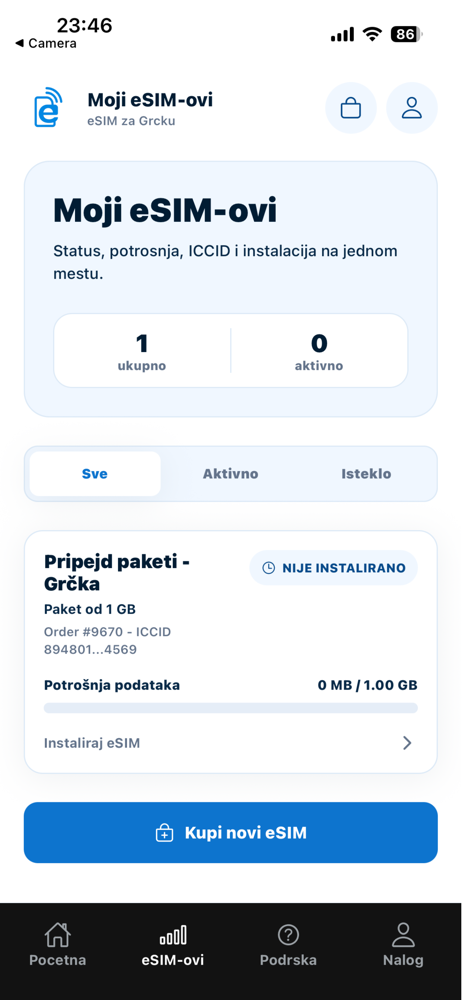Expand Instaliraj eSIM chevron arrow
This screenshot has width=462, height=1000.
[x=407, y=743]
